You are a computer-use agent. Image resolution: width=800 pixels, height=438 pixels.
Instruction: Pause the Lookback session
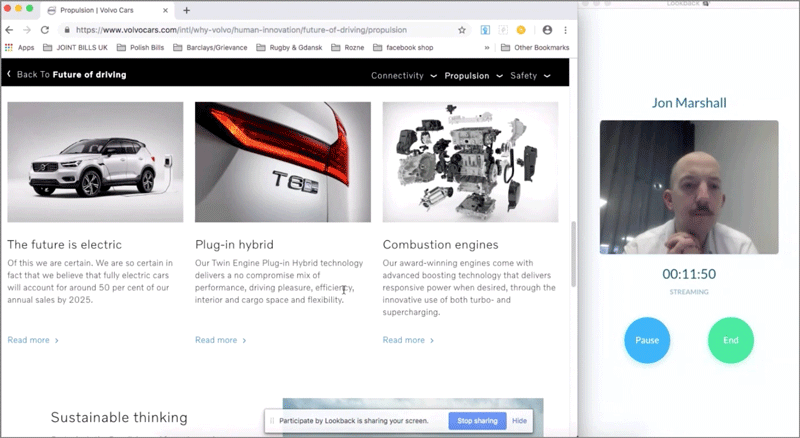coord(647,340)
